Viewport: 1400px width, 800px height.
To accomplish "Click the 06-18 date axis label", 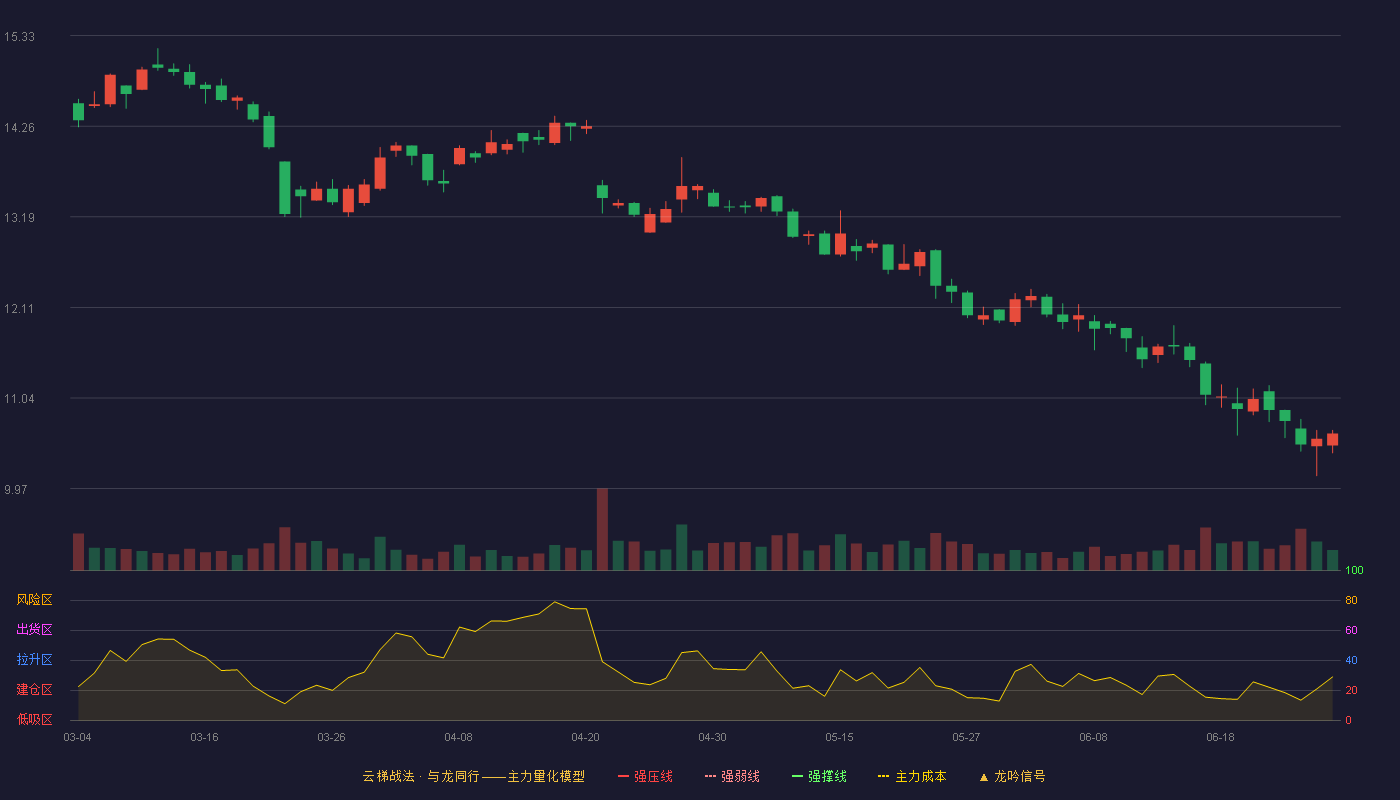I will (1220, 737).
